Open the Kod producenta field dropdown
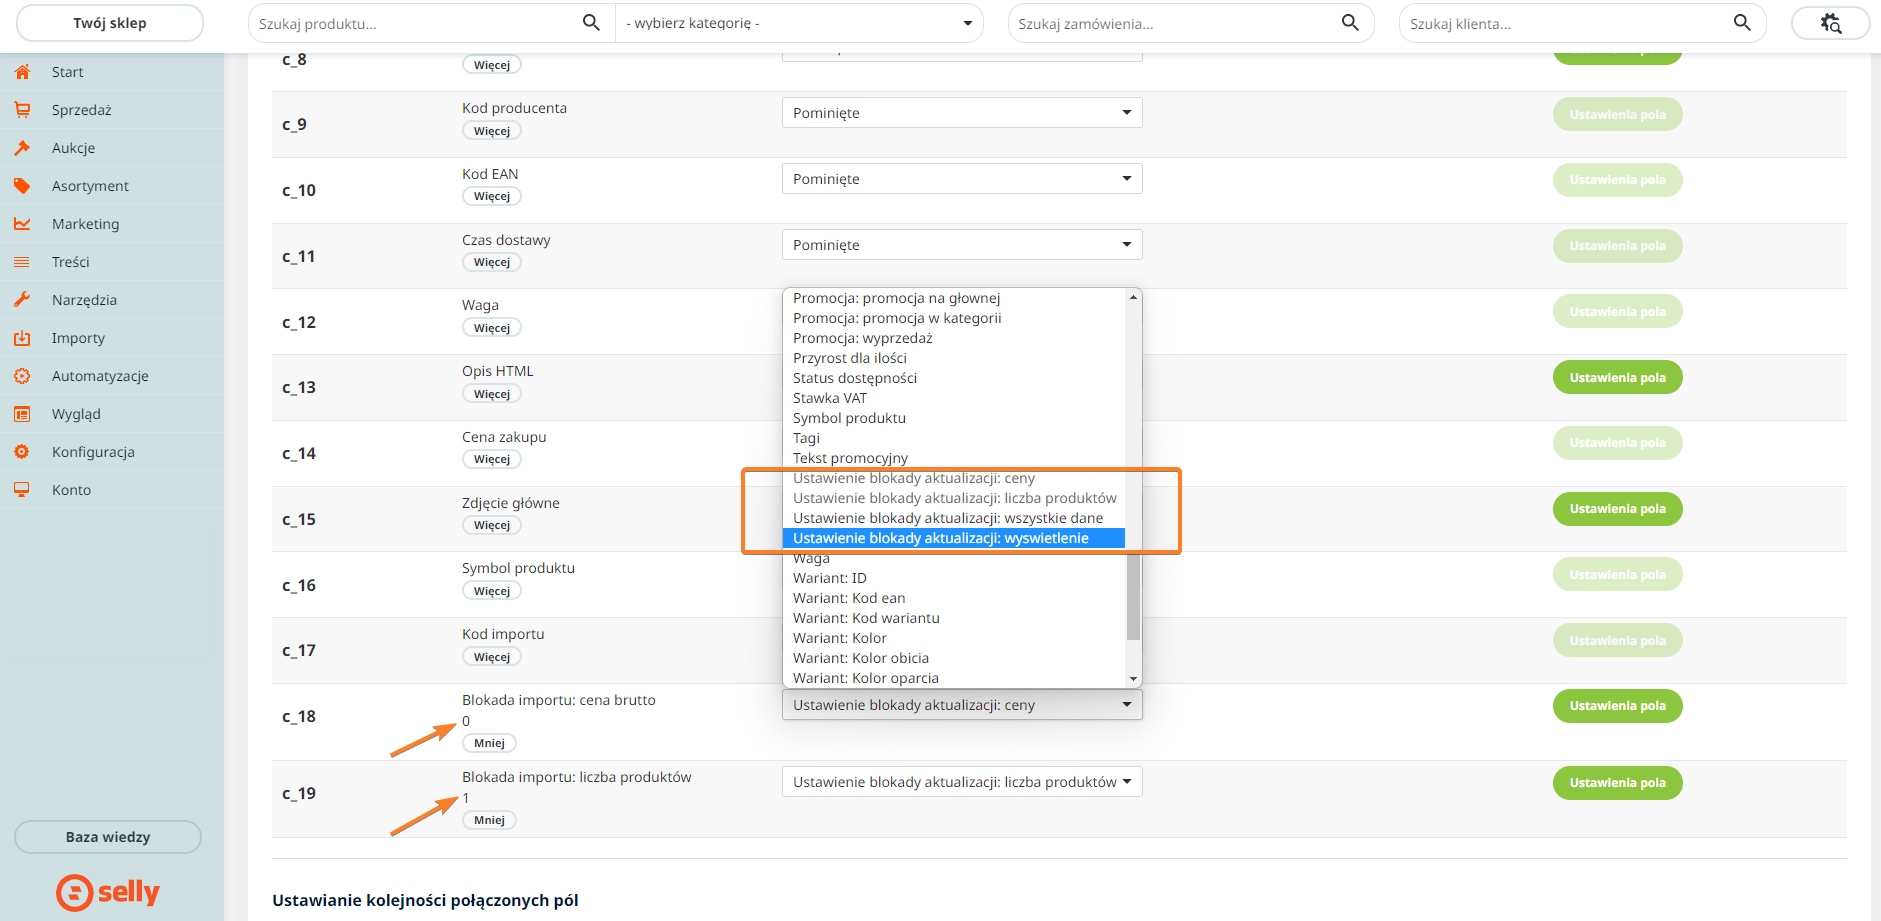Viewport: 1881px width, 921px height. 961,113
